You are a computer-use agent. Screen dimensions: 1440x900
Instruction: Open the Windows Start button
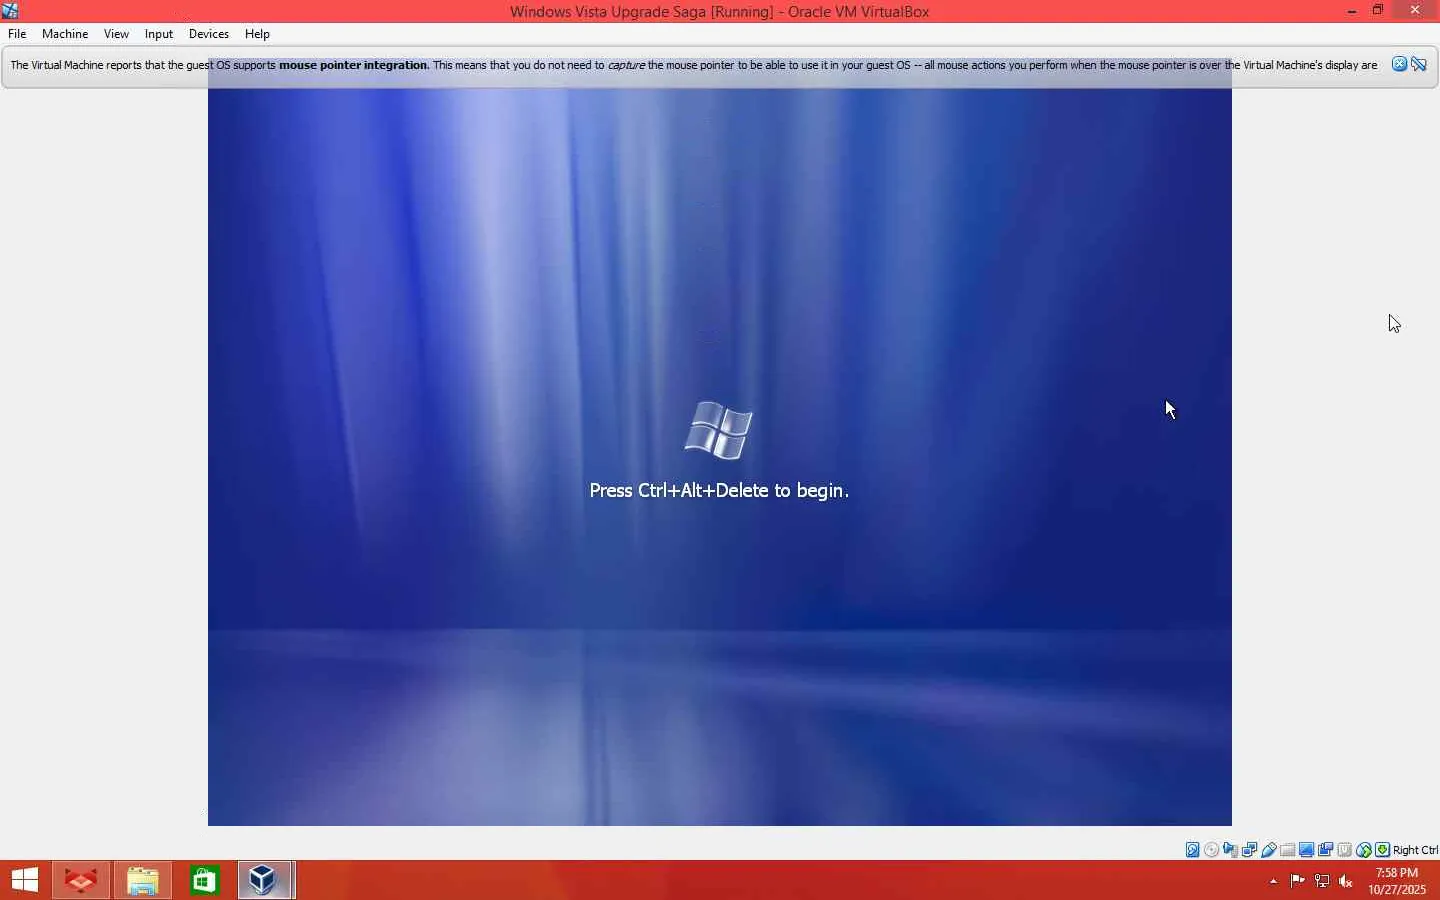coord(25,880)
